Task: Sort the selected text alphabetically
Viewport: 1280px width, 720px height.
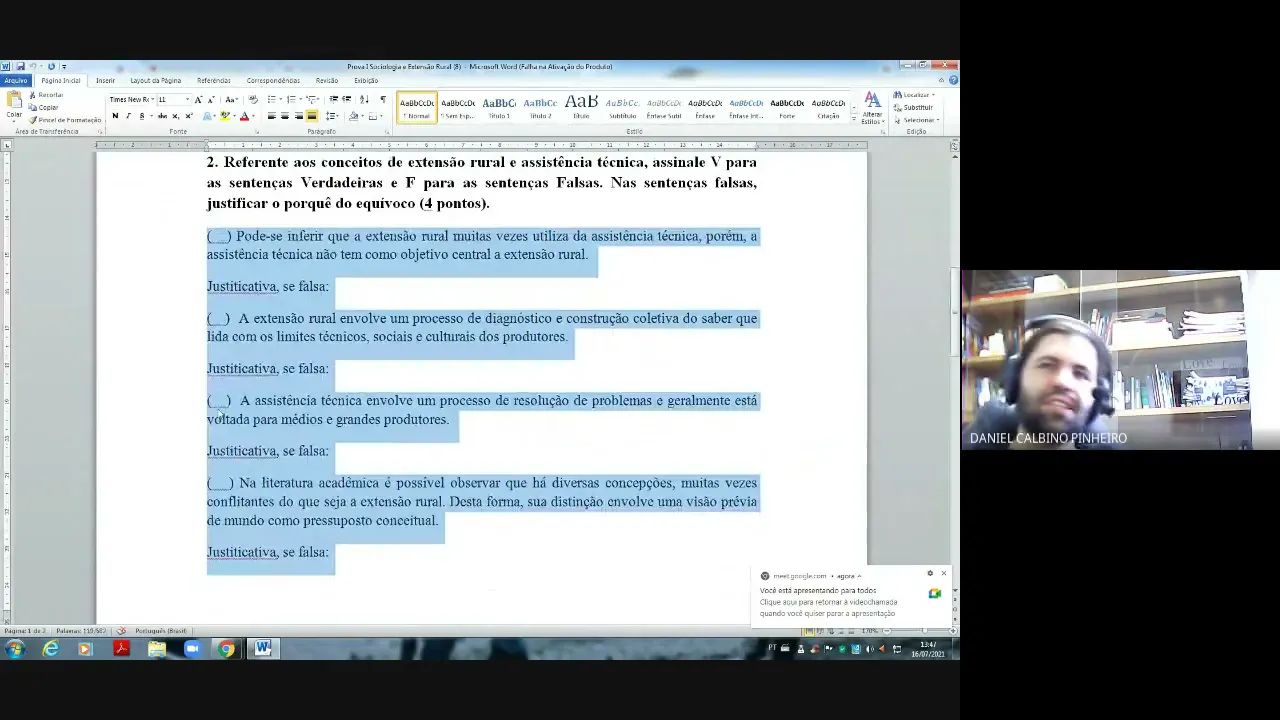Action: (364, 100)
